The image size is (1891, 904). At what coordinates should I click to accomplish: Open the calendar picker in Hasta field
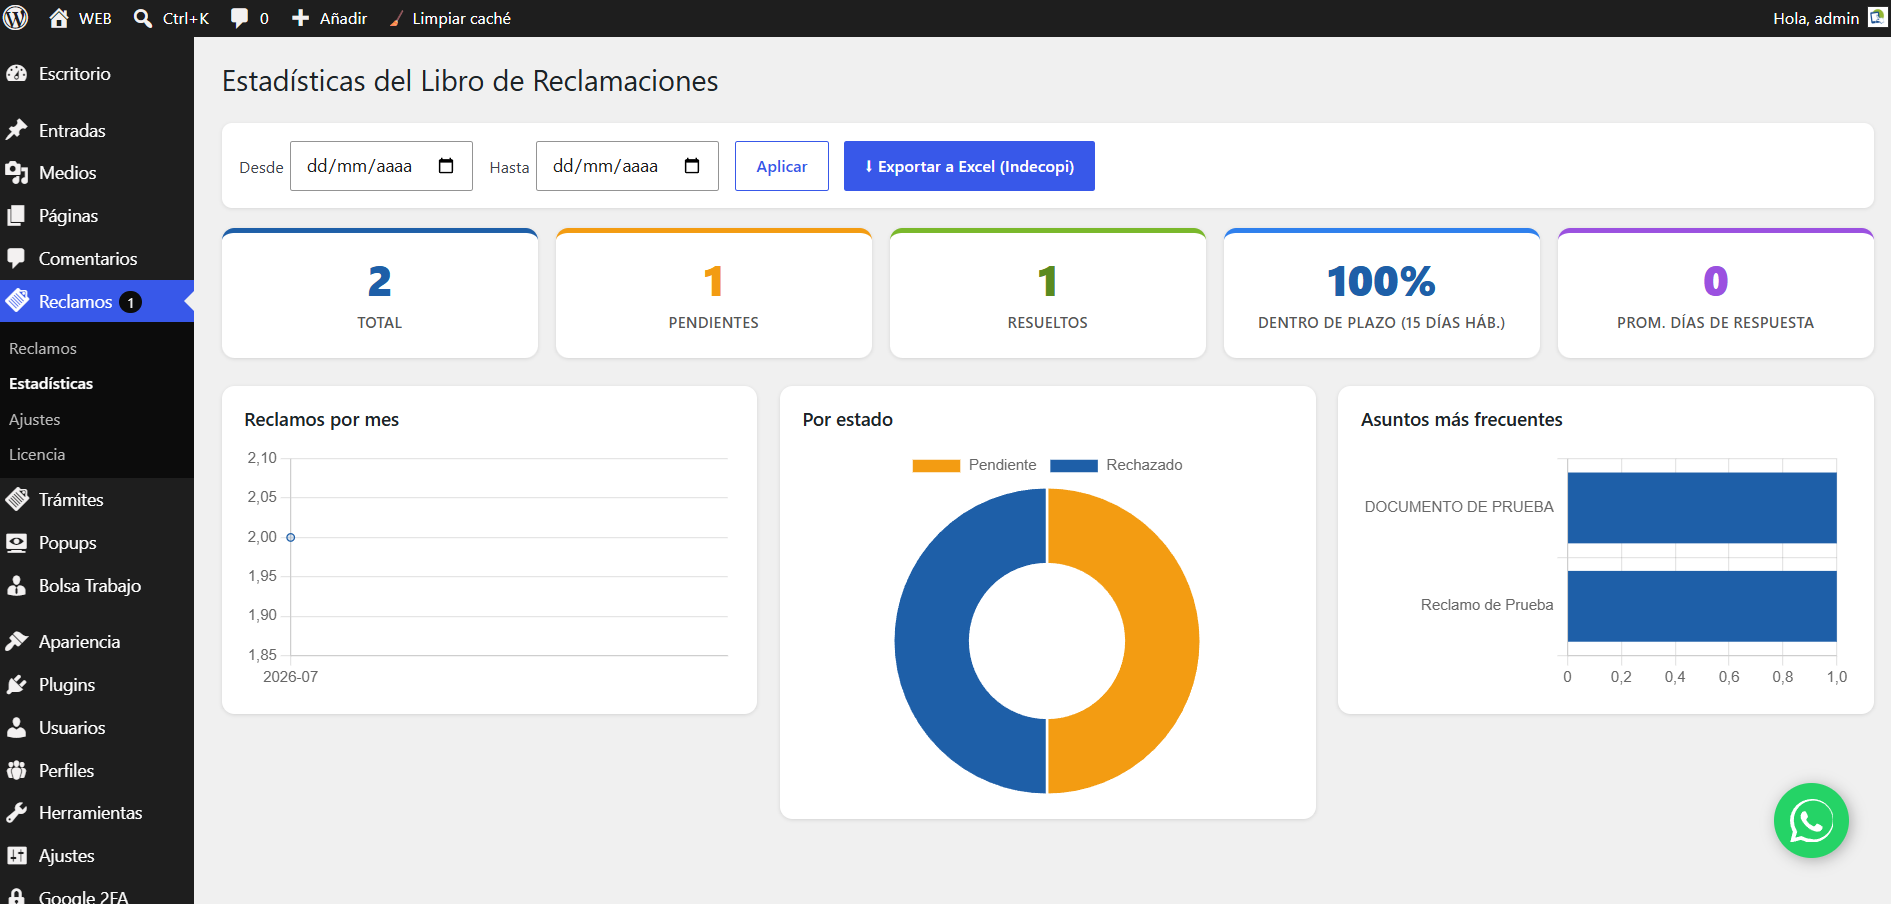(692, 166)
